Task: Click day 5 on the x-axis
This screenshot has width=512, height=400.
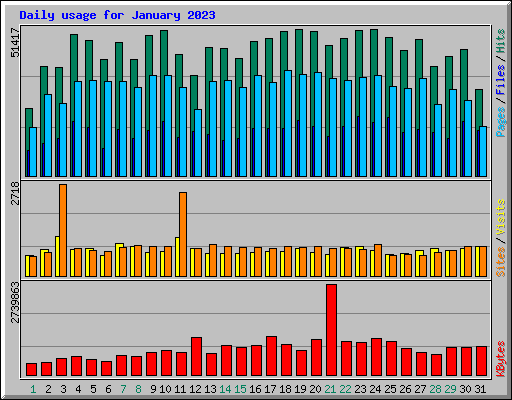Action: [93, 389]
